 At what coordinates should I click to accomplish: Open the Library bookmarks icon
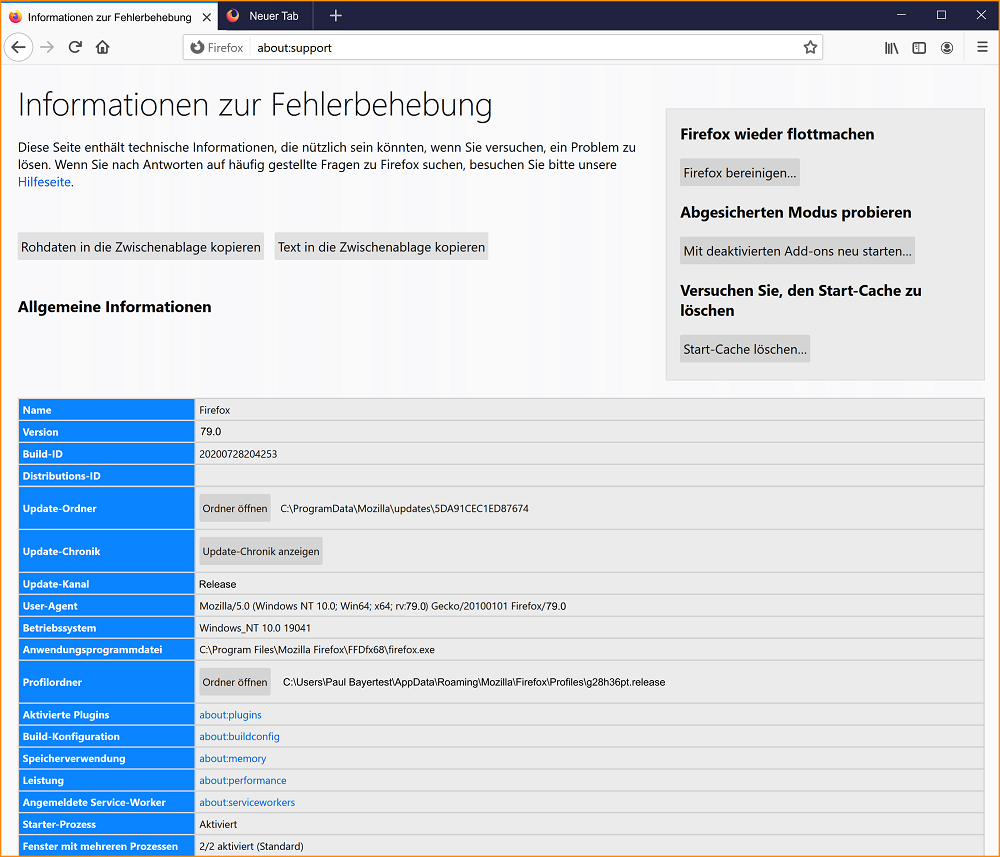point(891,47)
